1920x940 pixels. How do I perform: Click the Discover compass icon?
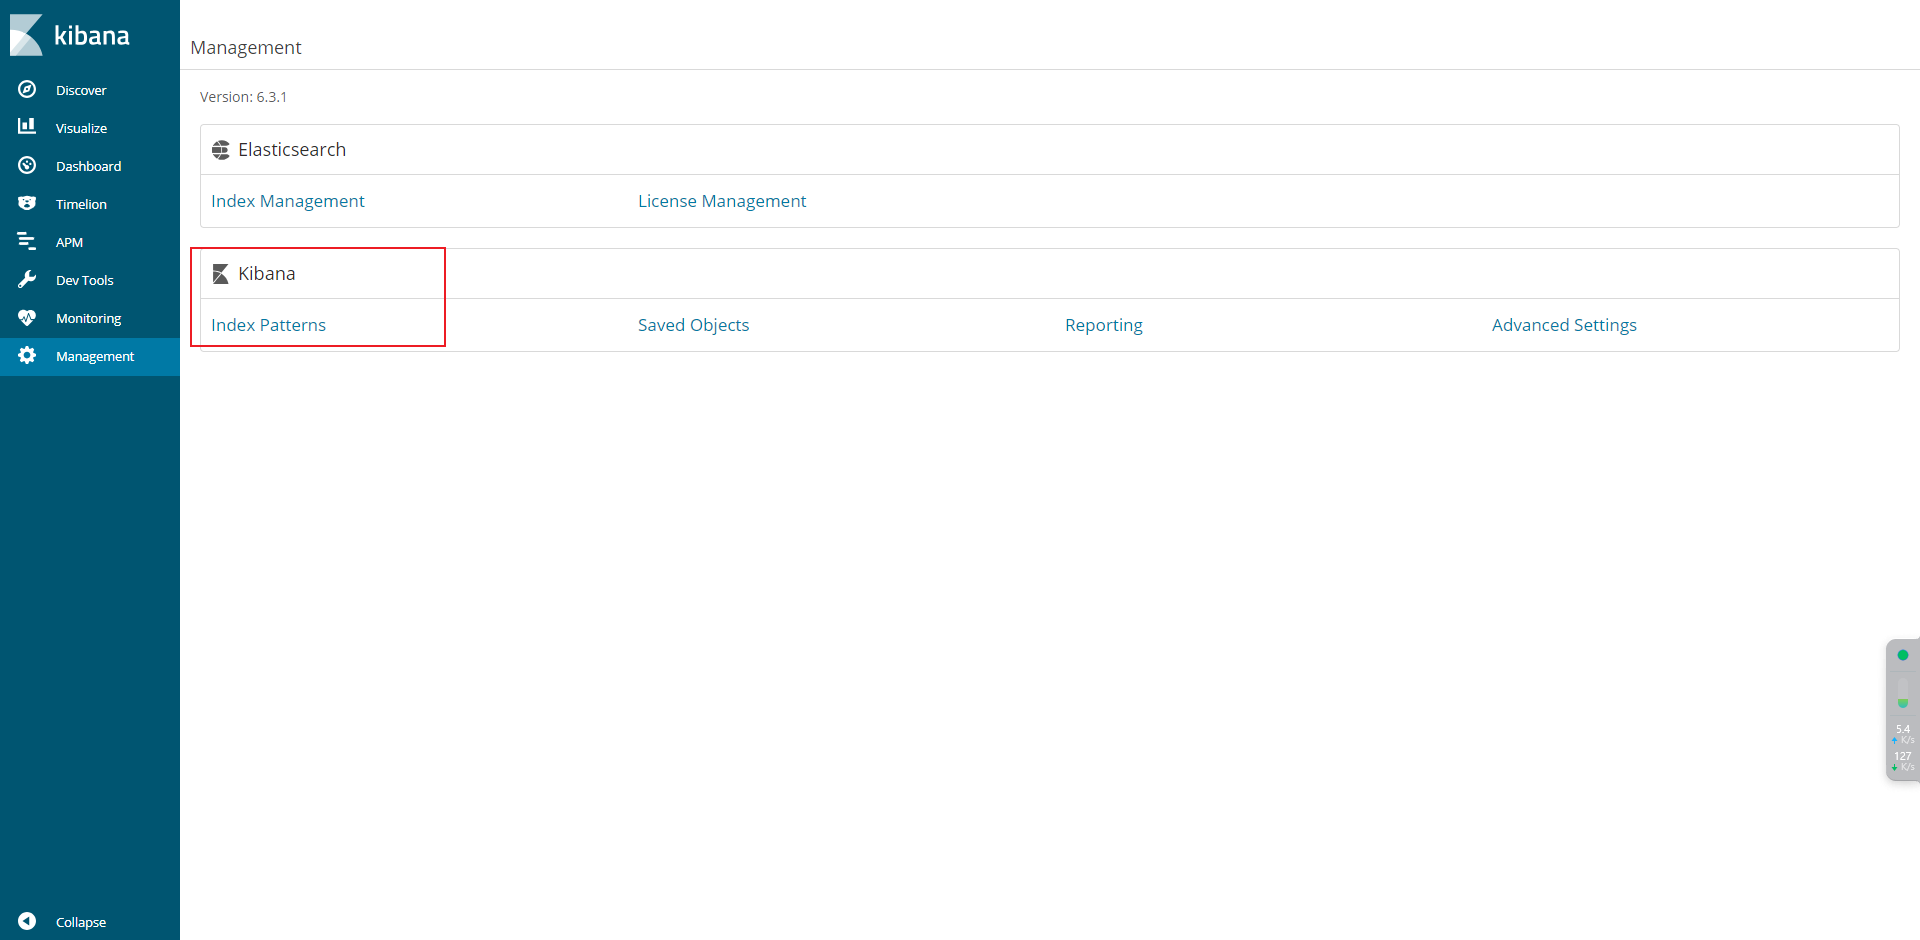pyautogui.click(x=27, y=89)
